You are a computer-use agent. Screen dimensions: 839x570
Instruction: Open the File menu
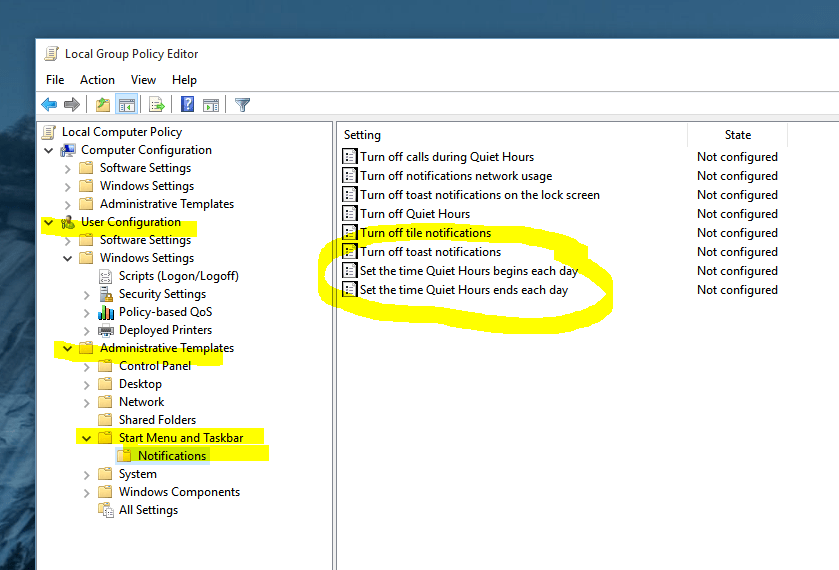tap(55, 80)
